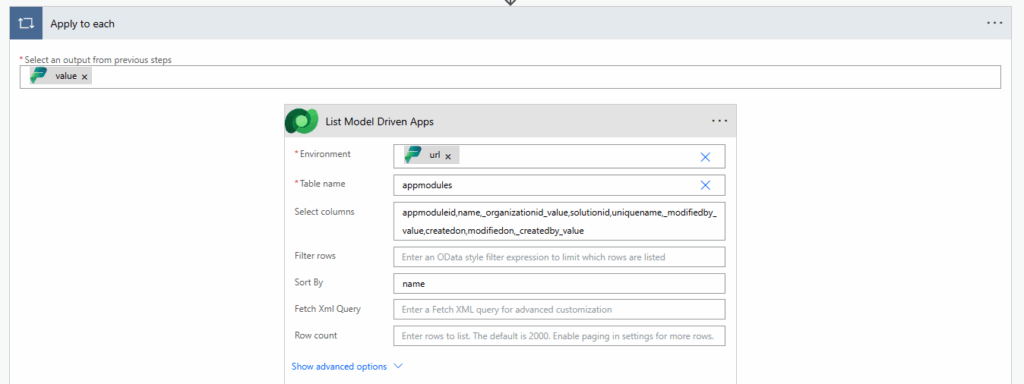Click the Table name appmodules field
Image resolution: width=1024 pixels, height=384 pixels.
(559, 185)
